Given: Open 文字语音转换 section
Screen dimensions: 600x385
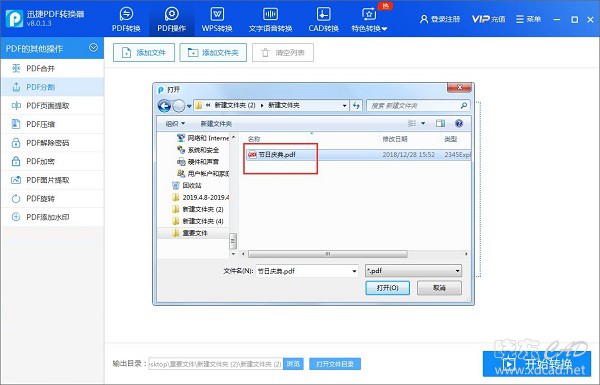Looking at the screenshot, I should click(x=270, y=19).
